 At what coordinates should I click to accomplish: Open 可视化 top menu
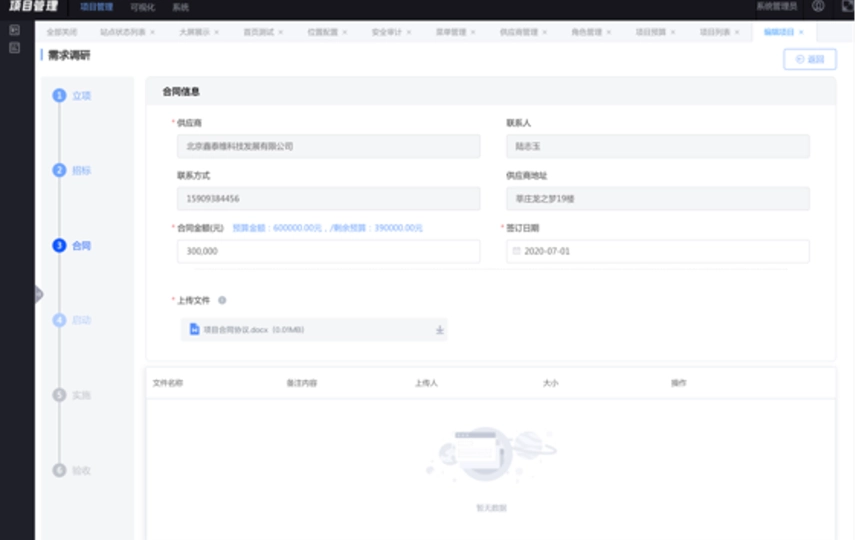[x=142, y=7]
